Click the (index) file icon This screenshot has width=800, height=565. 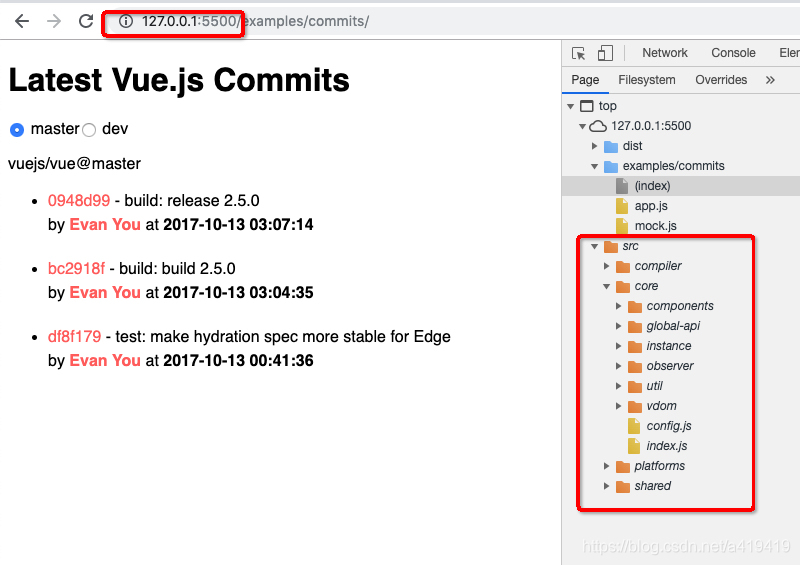coord(622,186)
